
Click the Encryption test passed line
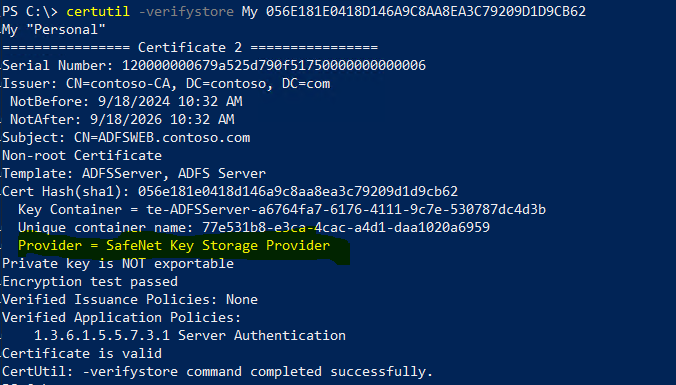(90, 282)
